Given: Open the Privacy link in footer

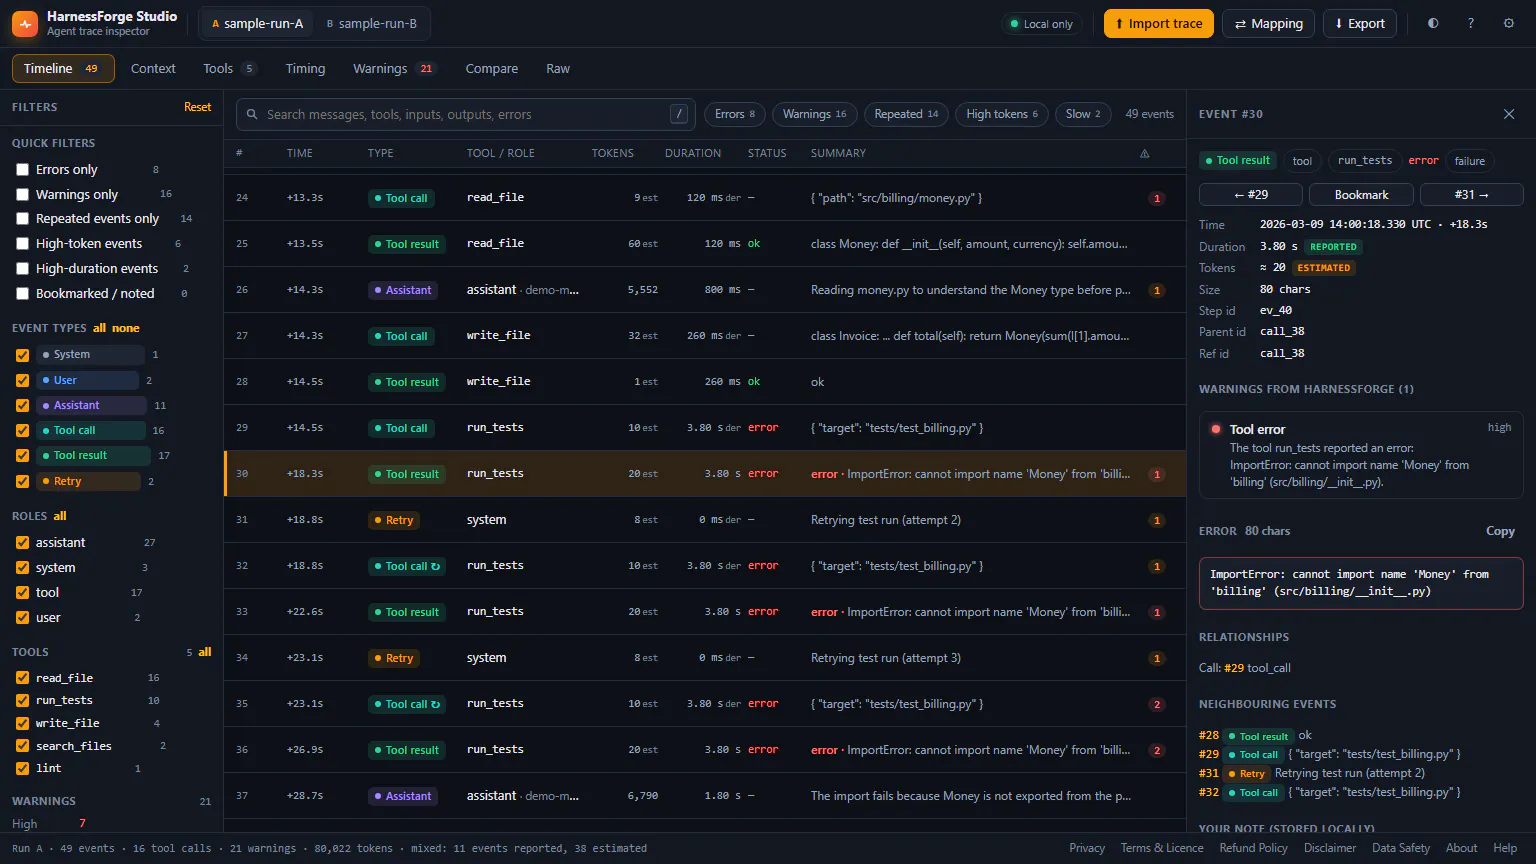Looking at the screenshot, I should click(x=1087, y=848).
